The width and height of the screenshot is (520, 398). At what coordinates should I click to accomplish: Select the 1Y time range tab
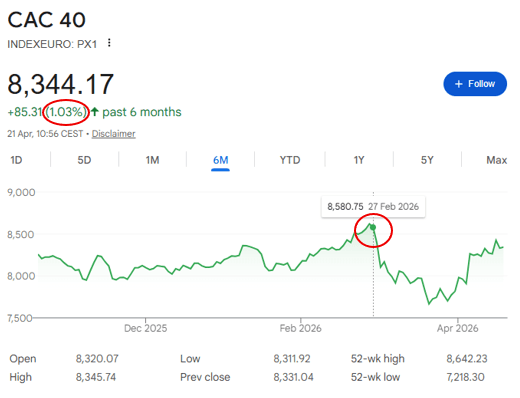click(x=359, y=160)
